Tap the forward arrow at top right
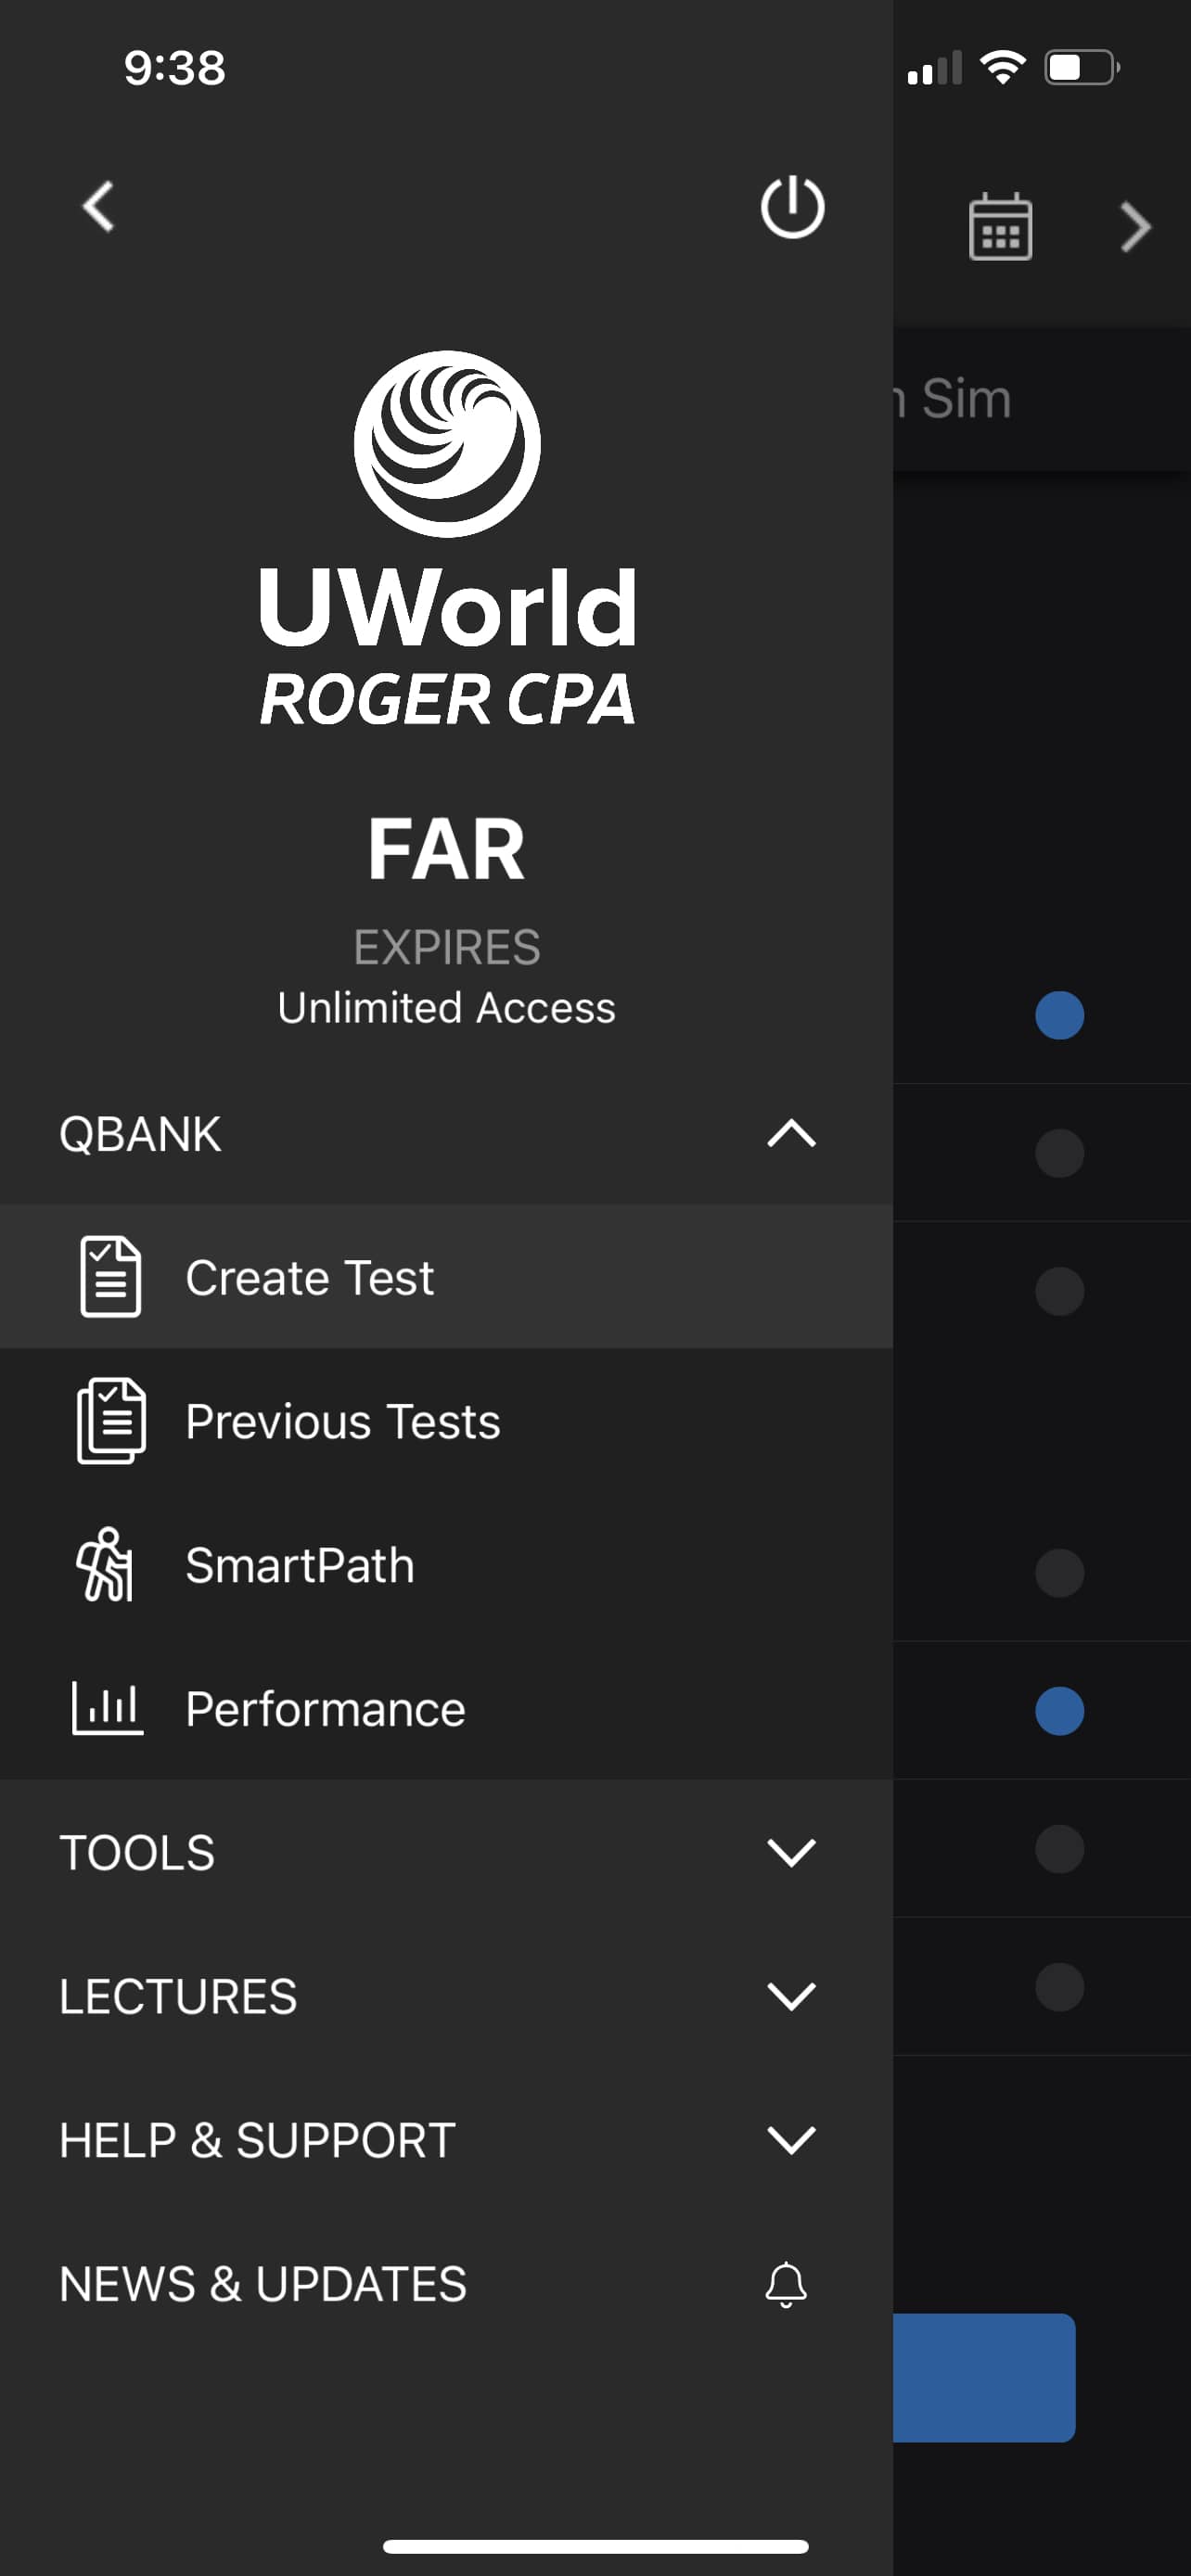Screen dimensions: 1191x2576 1135,227
